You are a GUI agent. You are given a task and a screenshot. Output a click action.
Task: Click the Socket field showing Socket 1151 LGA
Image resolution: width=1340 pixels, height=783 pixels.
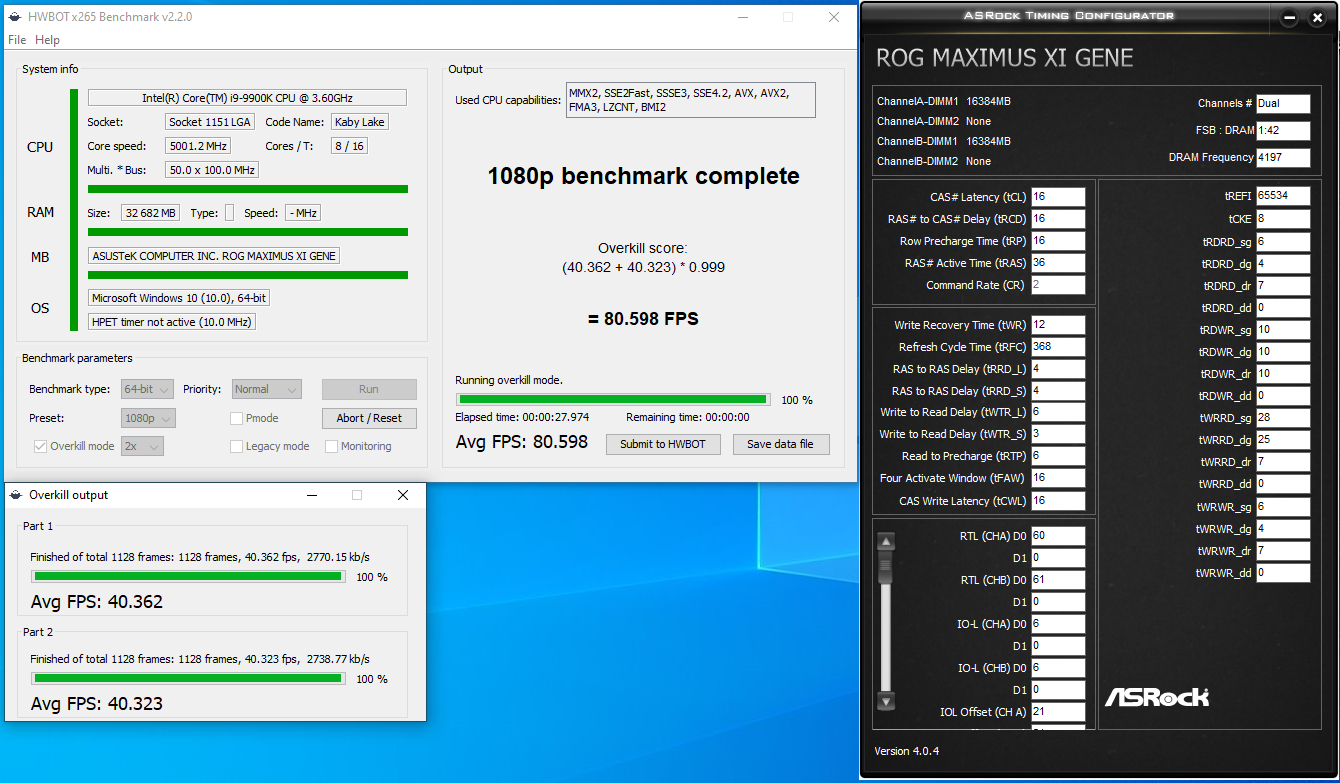[x=211, y=122]
